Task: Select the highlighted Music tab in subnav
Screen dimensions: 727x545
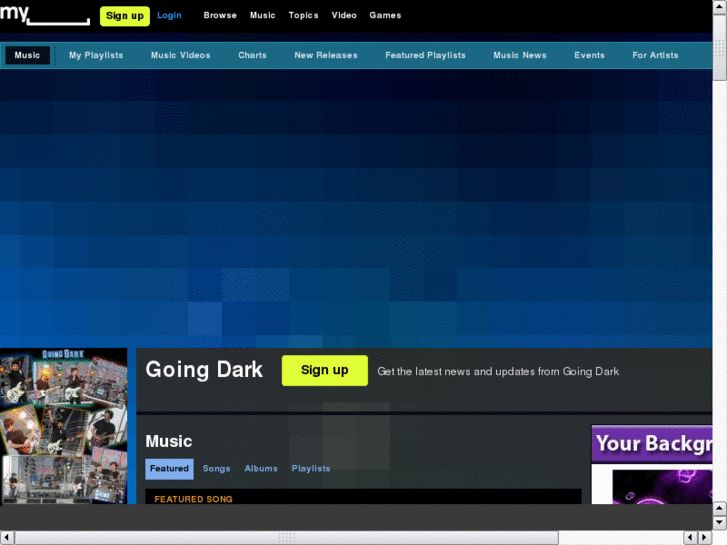Action: (27, 55)
